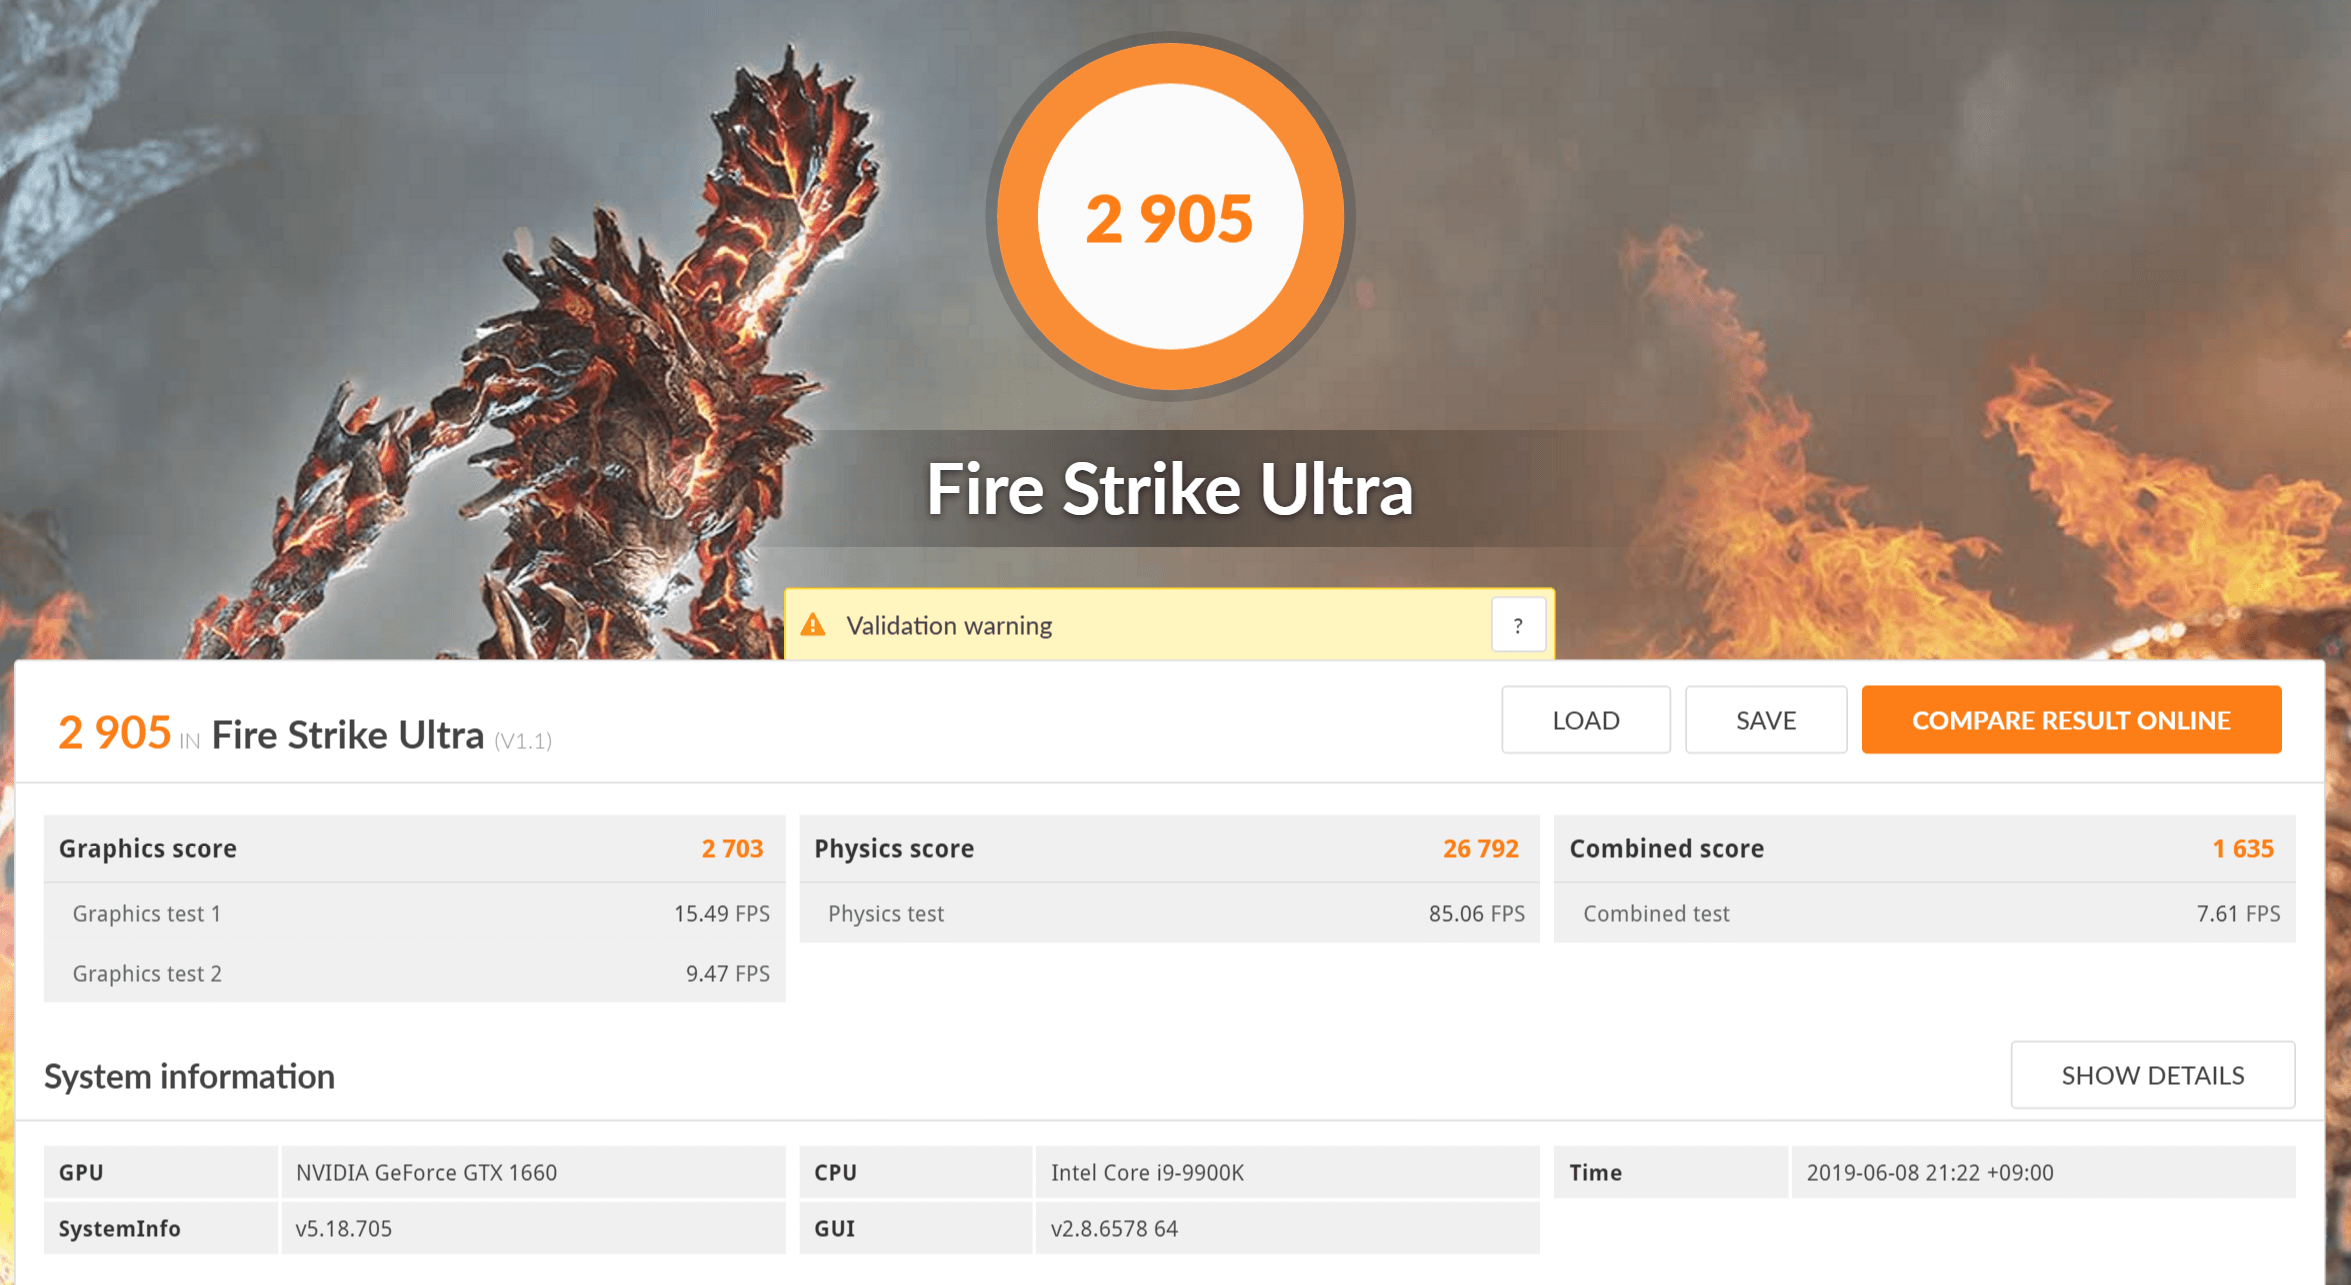
Task: Click the Physics test row label
Action: pos(886,913)
